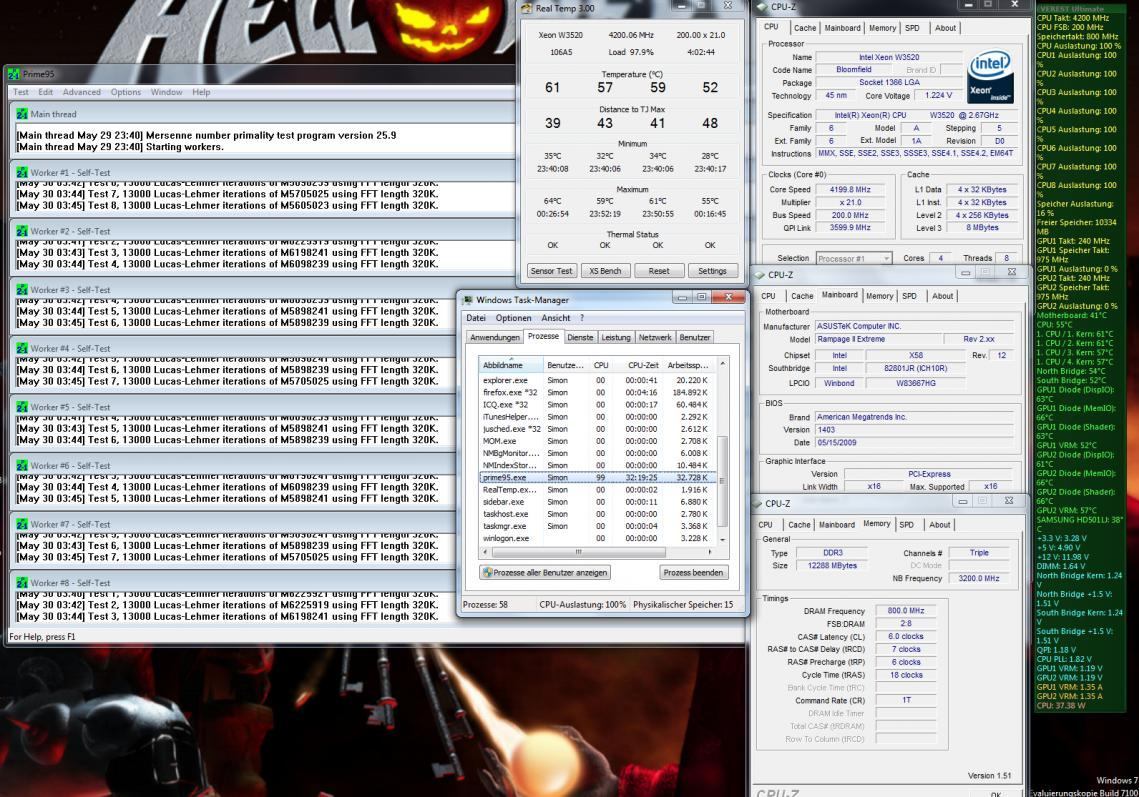Open the Ansicht menu in Task-Manager
1139x797 pixels.
(556, 318)
